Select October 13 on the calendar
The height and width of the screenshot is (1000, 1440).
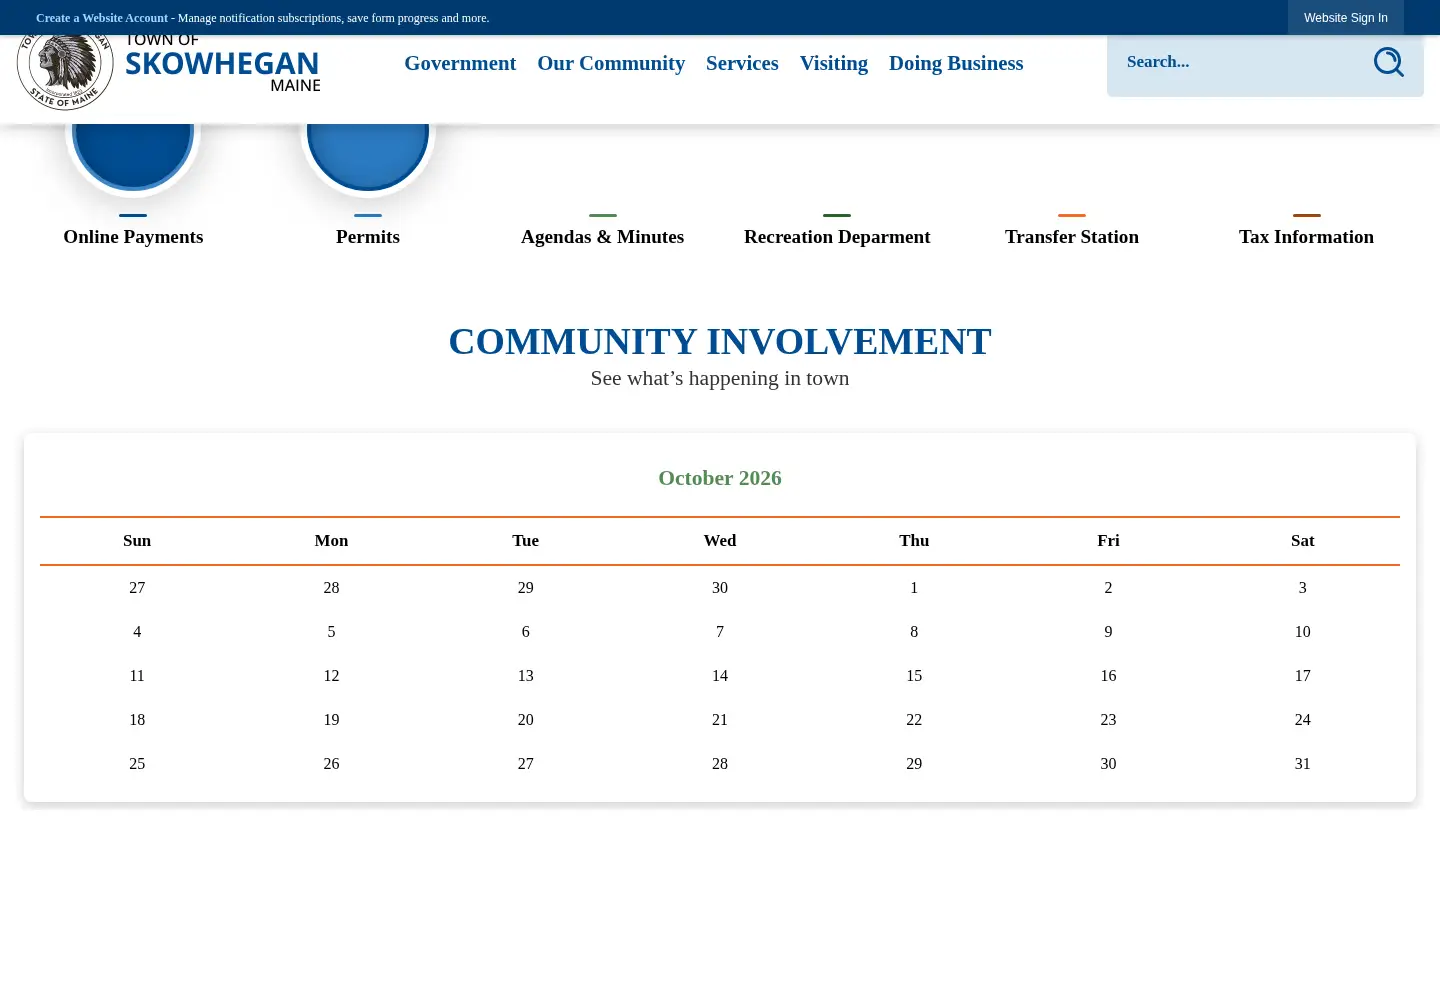[526, 676]
